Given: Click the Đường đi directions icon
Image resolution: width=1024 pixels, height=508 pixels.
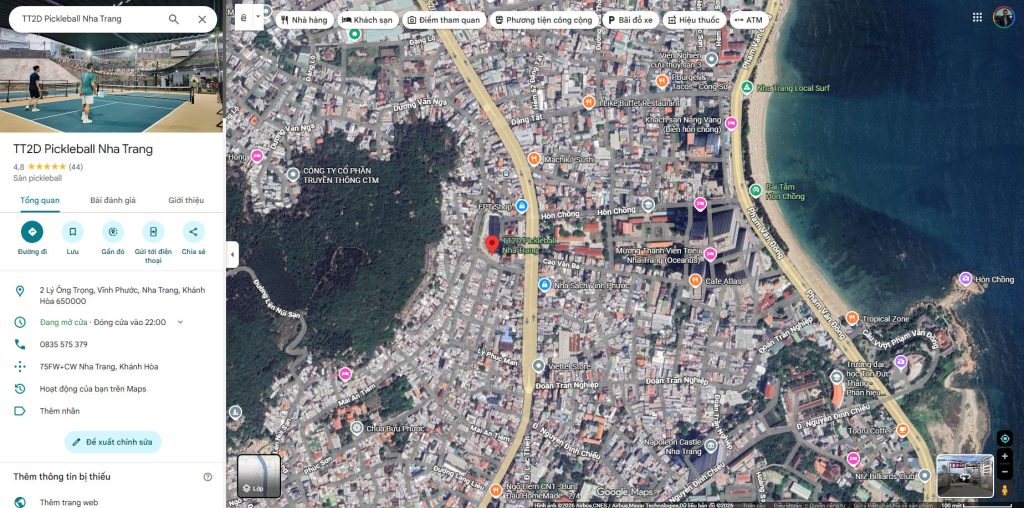Looking at the screenshot, I should coord(32,232).
